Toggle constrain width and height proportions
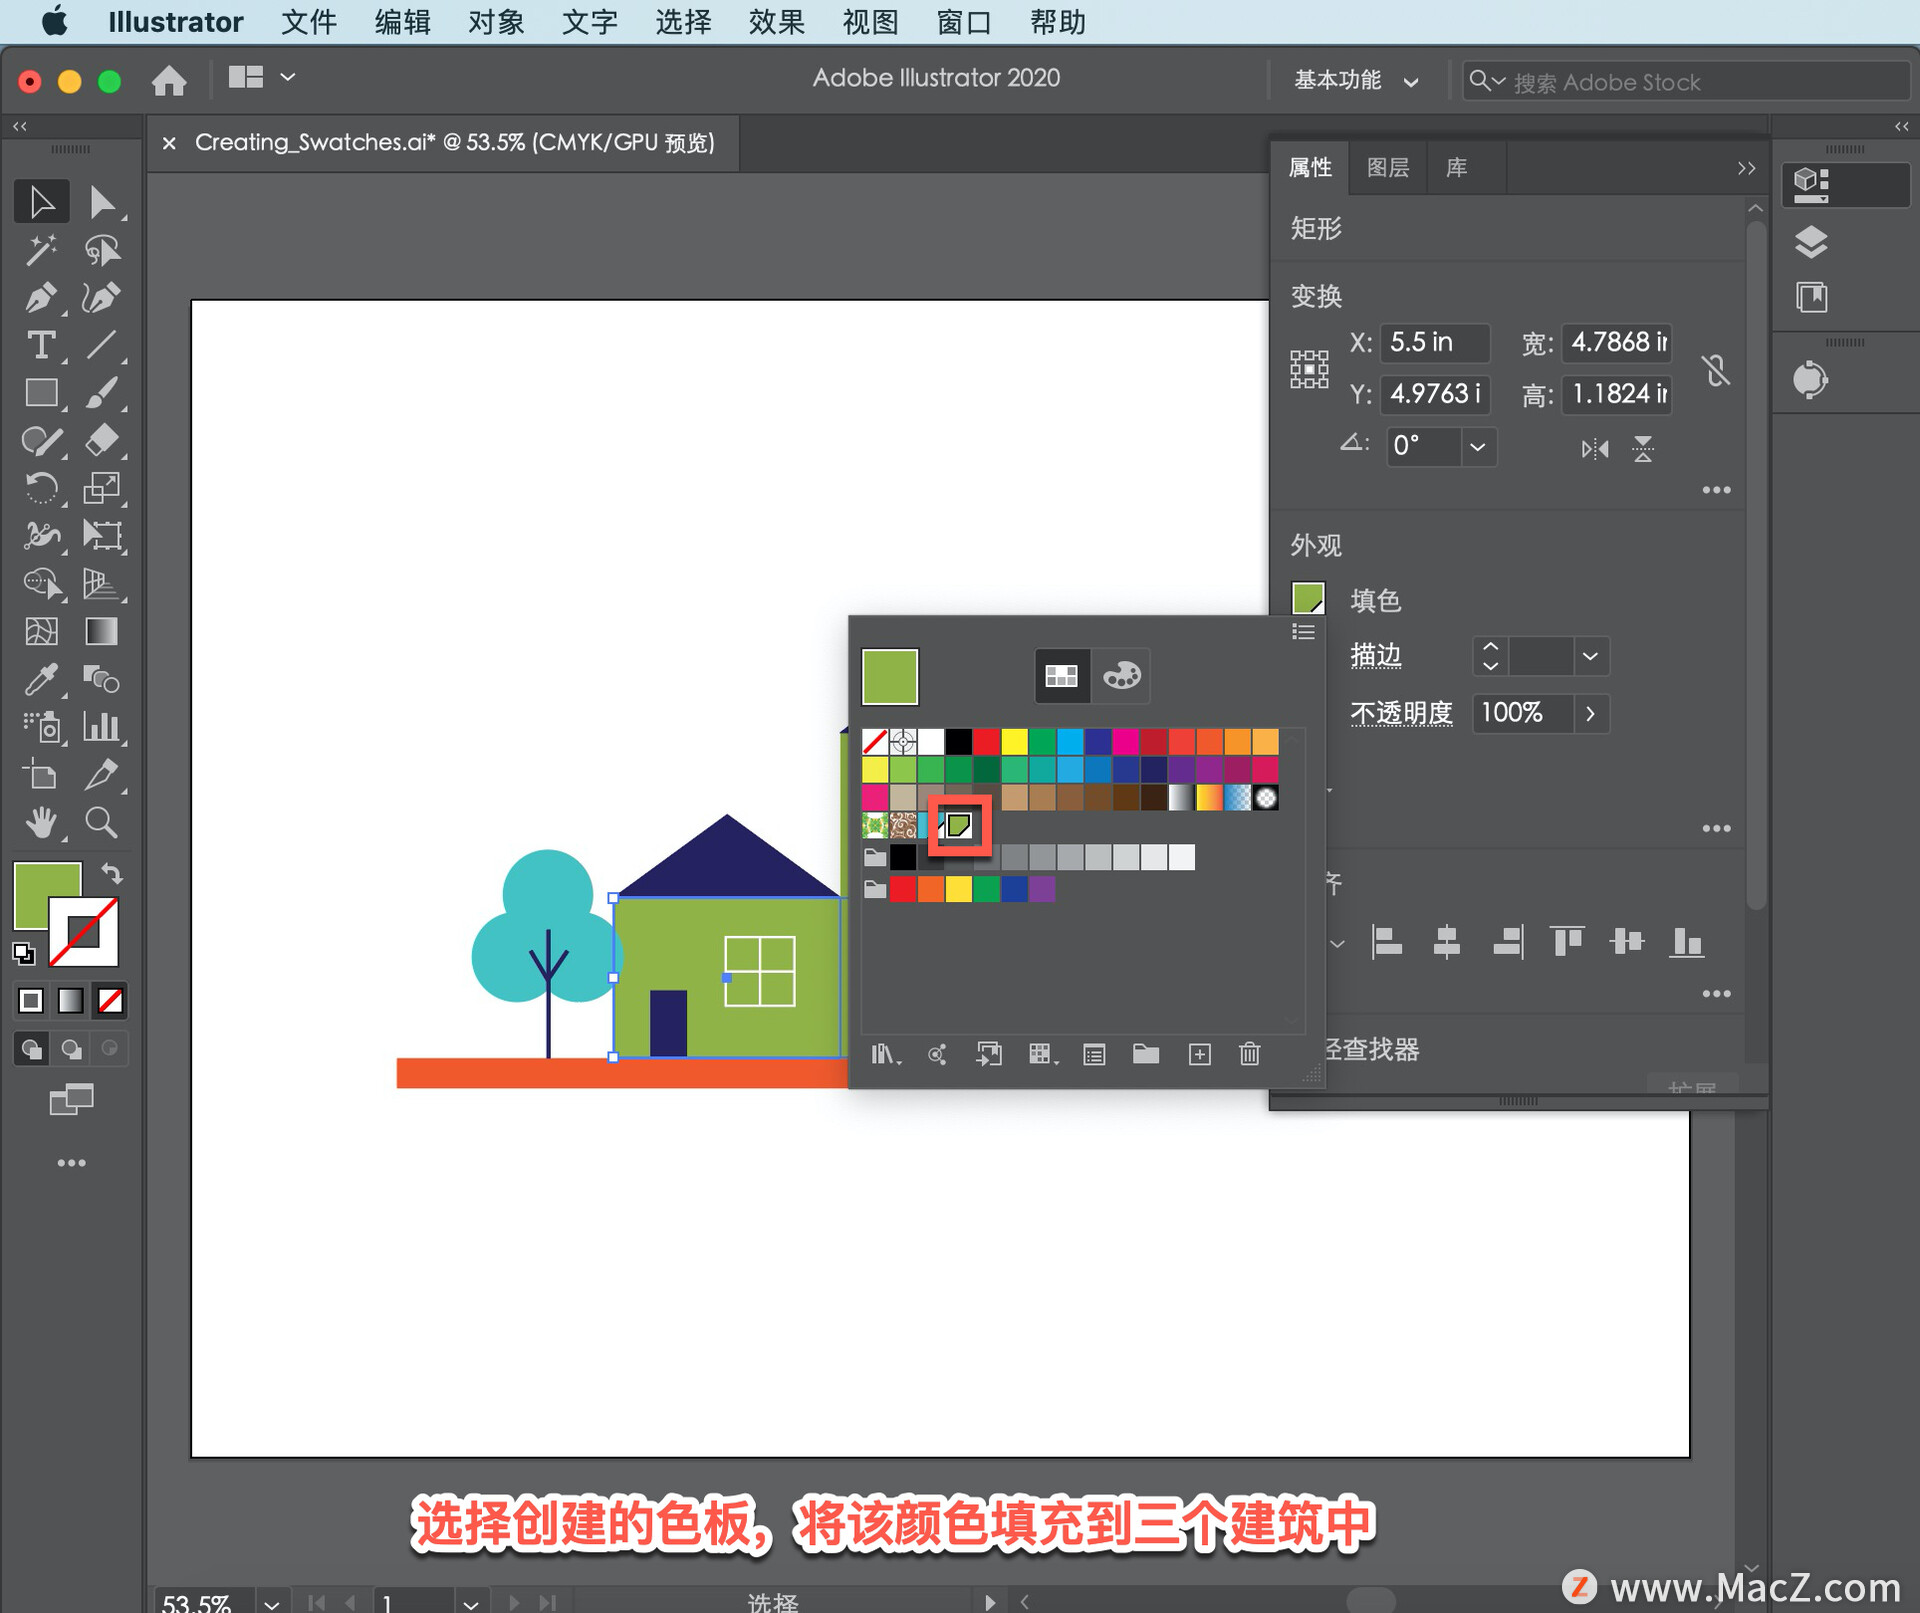This screenshot has width=1920, height=1613. [x=1716, y=370]
